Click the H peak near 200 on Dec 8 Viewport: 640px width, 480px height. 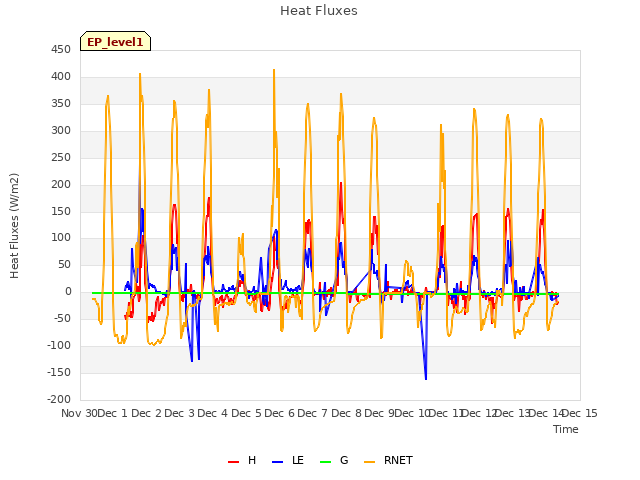pos(341,183)
